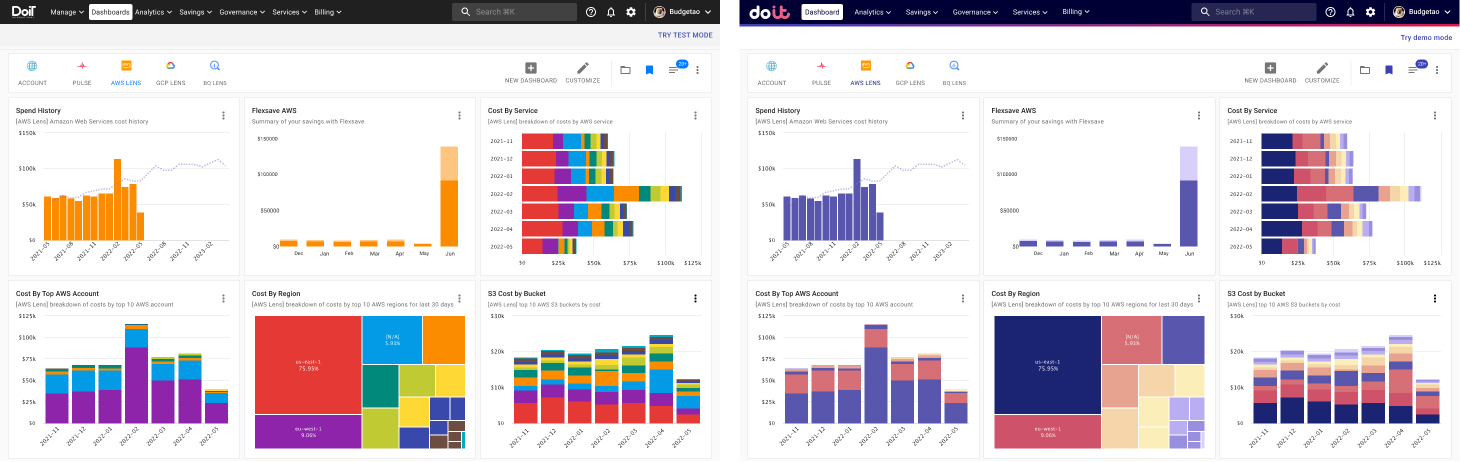Open three-dot toolbar menu in the orange dashboard

pyautogui.click(x=697, y=70)
